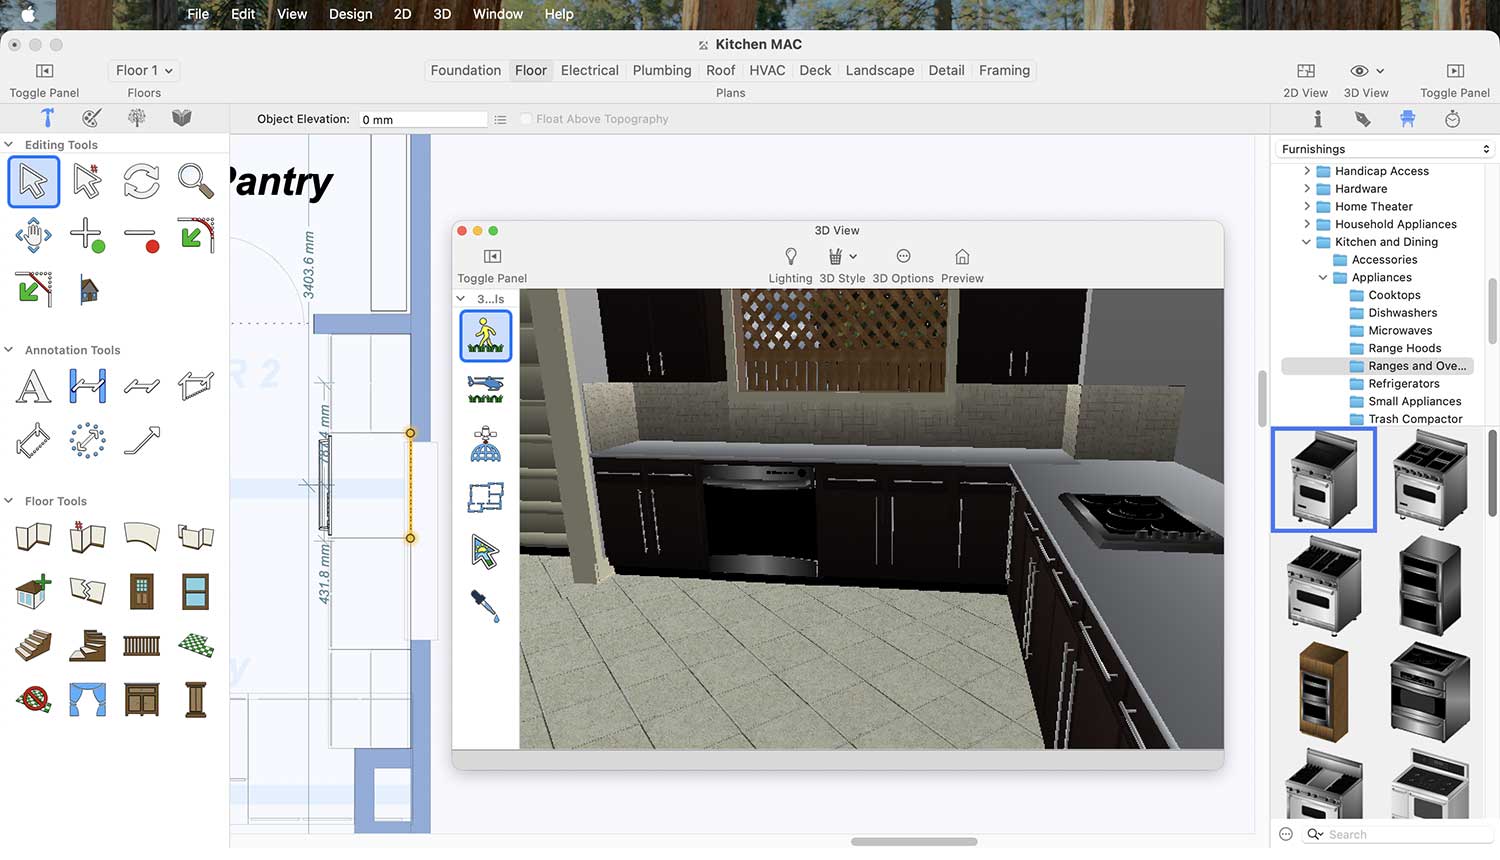The image size is (1500, 860).
Task: Open the Floor 1 dropdown
Action: point(144,71)
